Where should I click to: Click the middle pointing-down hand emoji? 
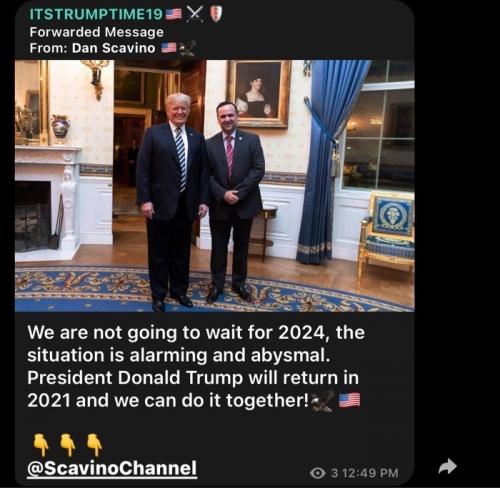(x=68, y=444)
